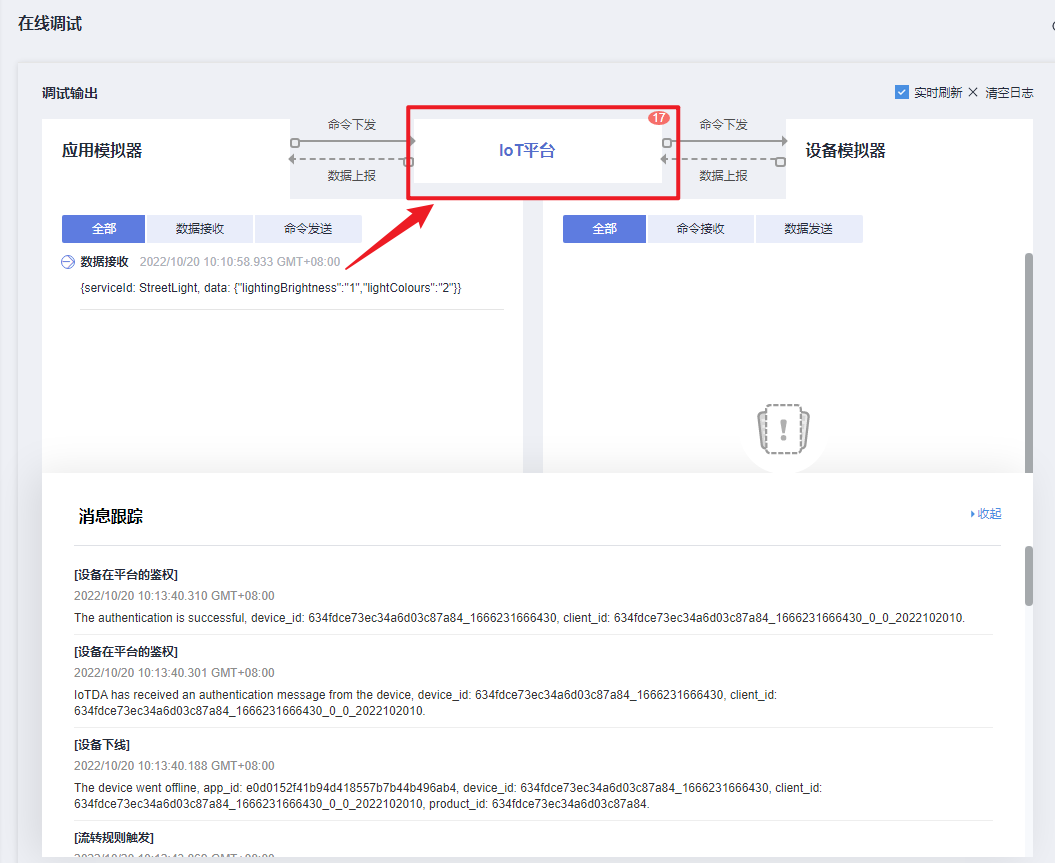The width and height of the screenshot is (1055, 863).
Task: Select 全部 tab under 设备模拟器
Action: (604, 229)
